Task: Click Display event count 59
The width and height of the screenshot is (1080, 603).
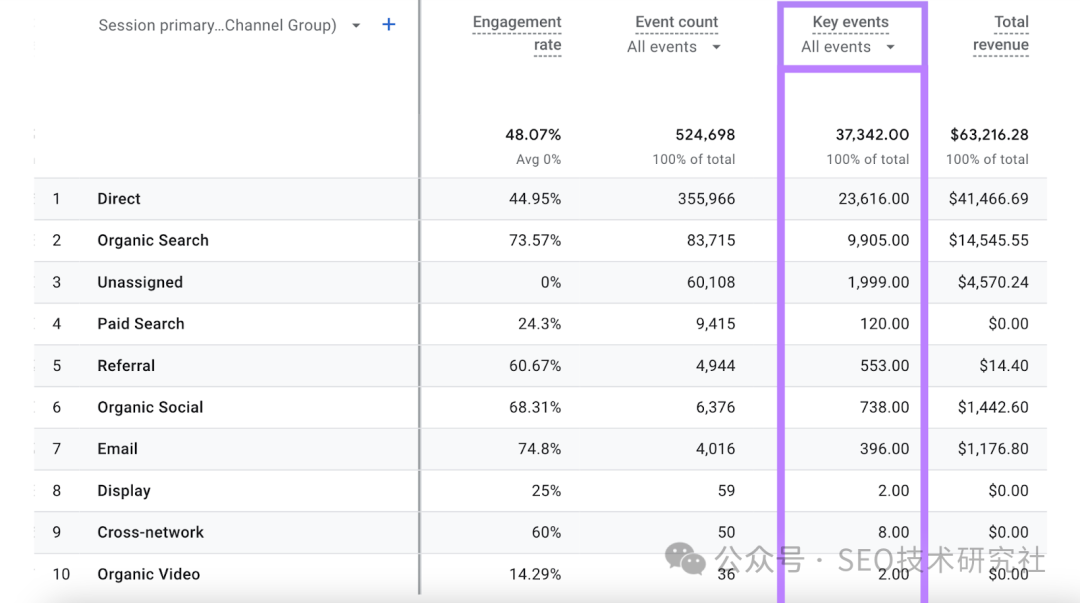Action: pyautogui.click(x=726, y=491)
